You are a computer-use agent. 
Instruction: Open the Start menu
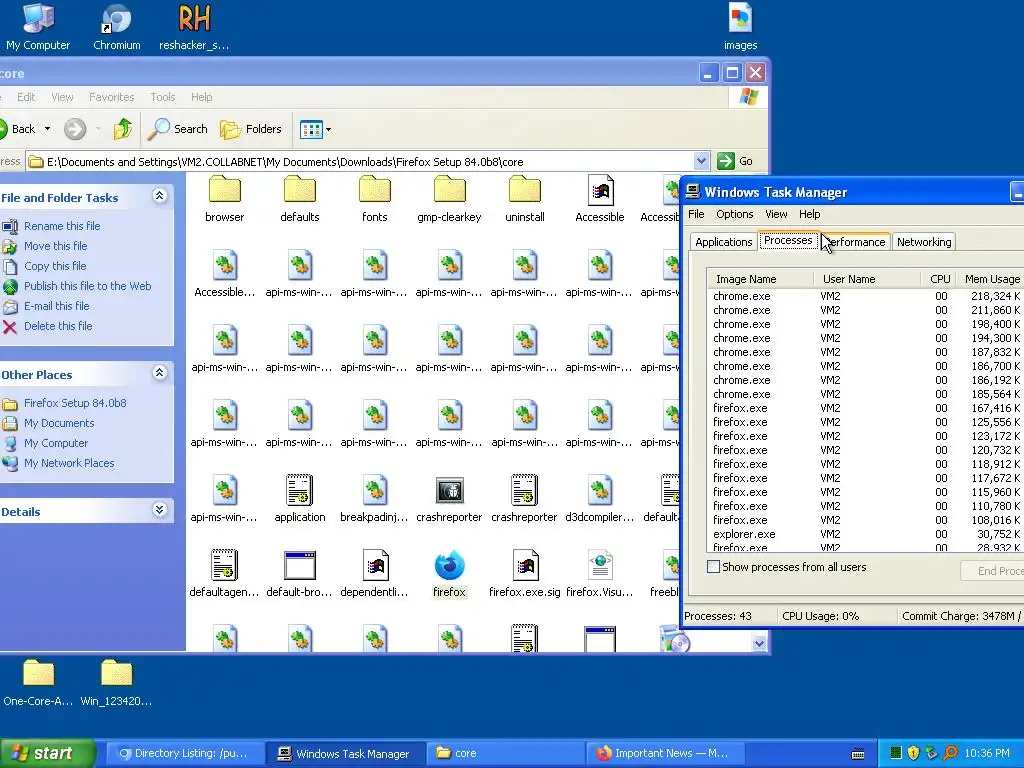46,753
